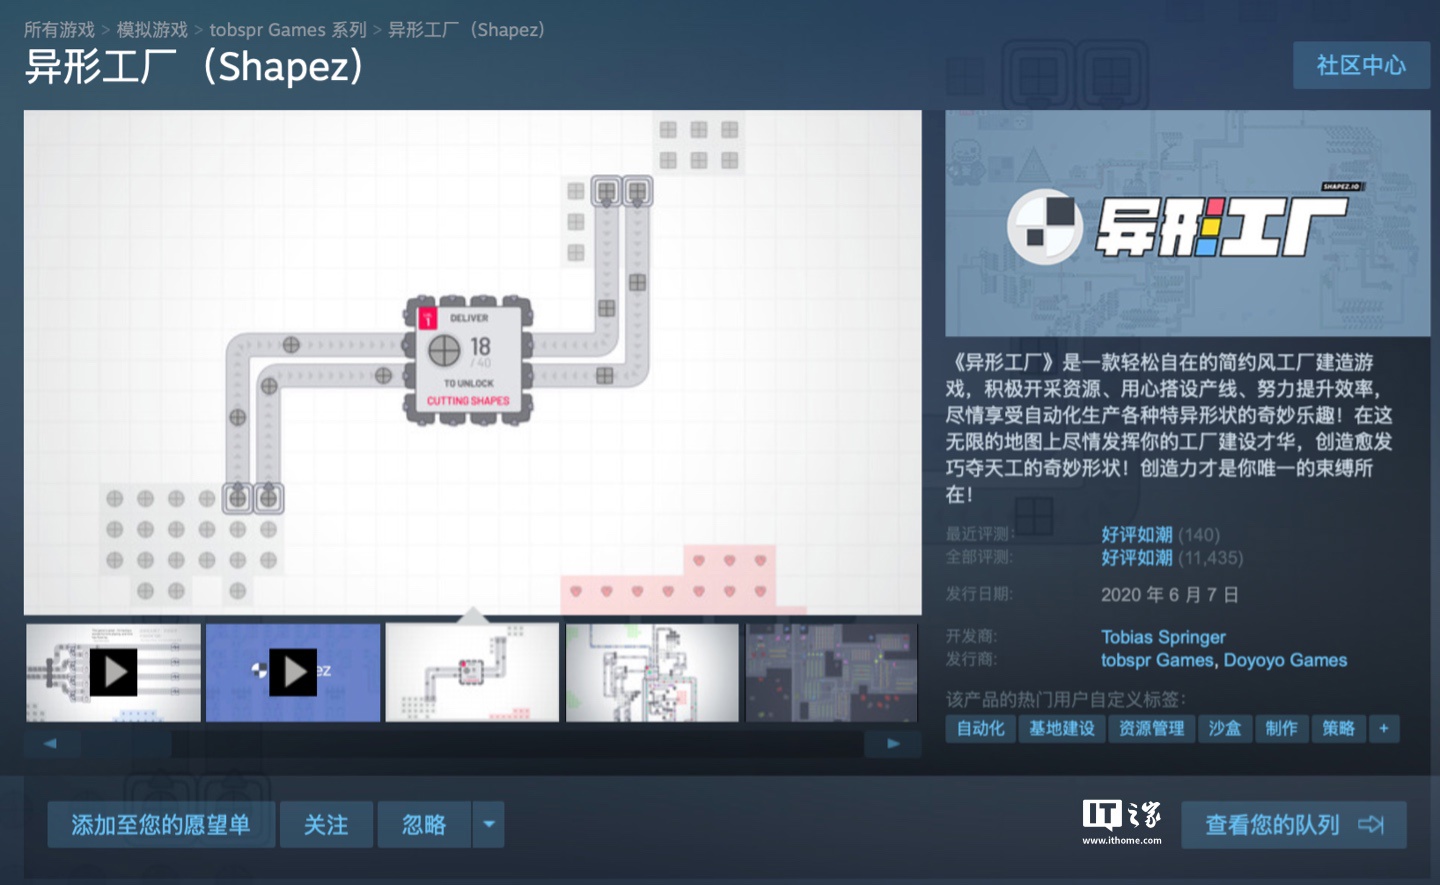Select the 基地建设 tag
This screenshot has width=1440, height=885.
[x=1061, y=729]
